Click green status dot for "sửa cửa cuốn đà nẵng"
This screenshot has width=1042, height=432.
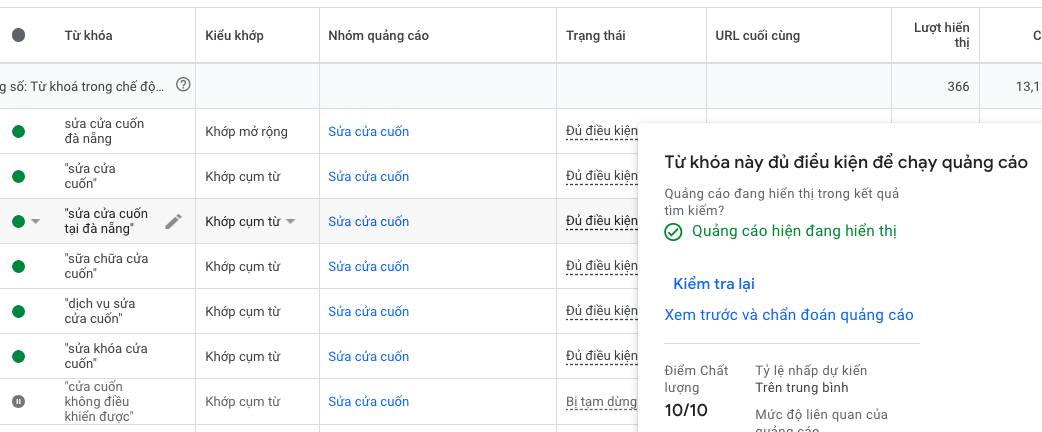(x=18, y=131)
